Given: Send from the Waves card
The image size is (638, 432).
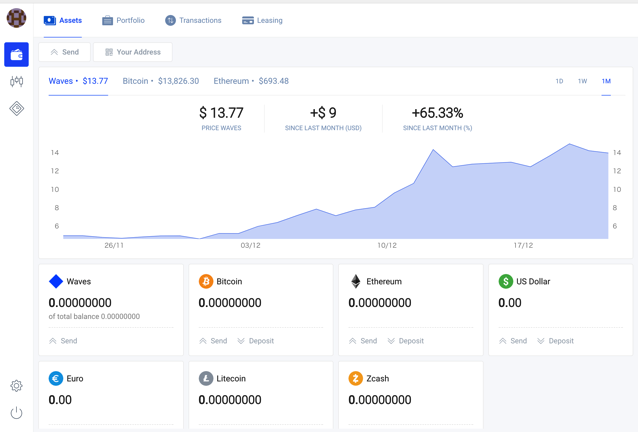Looking at the screenshot, I should tap(63, 341).
